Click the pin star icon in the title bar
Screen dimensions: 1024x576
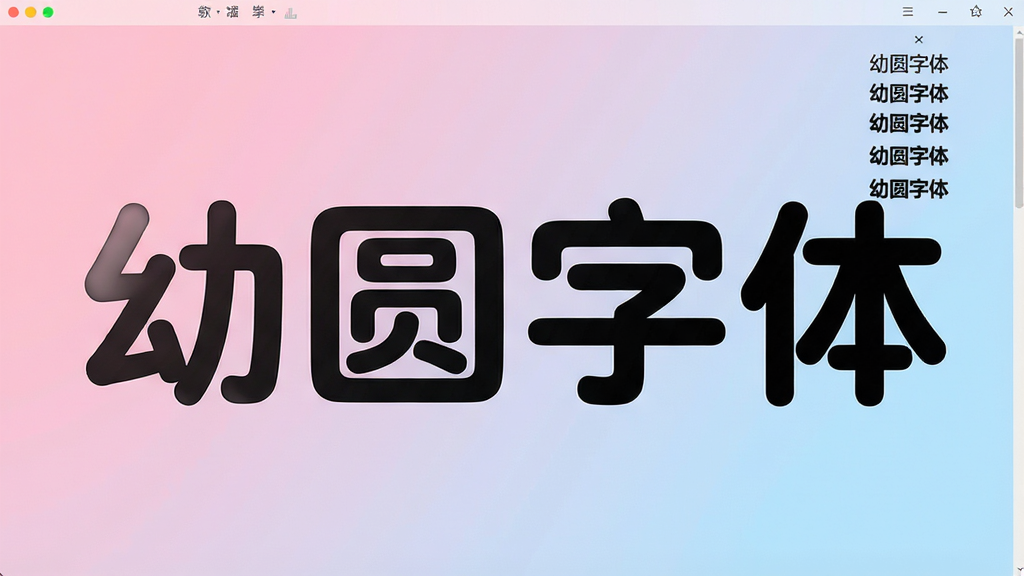tap(976, 11)
